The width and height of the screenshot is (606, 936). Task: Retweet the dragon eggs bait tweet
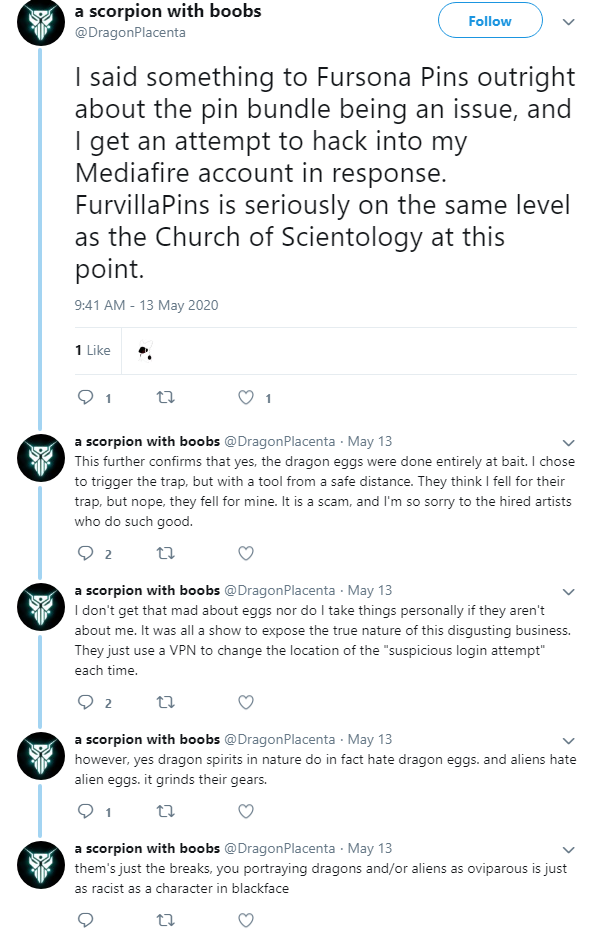(x=165, y=553)
